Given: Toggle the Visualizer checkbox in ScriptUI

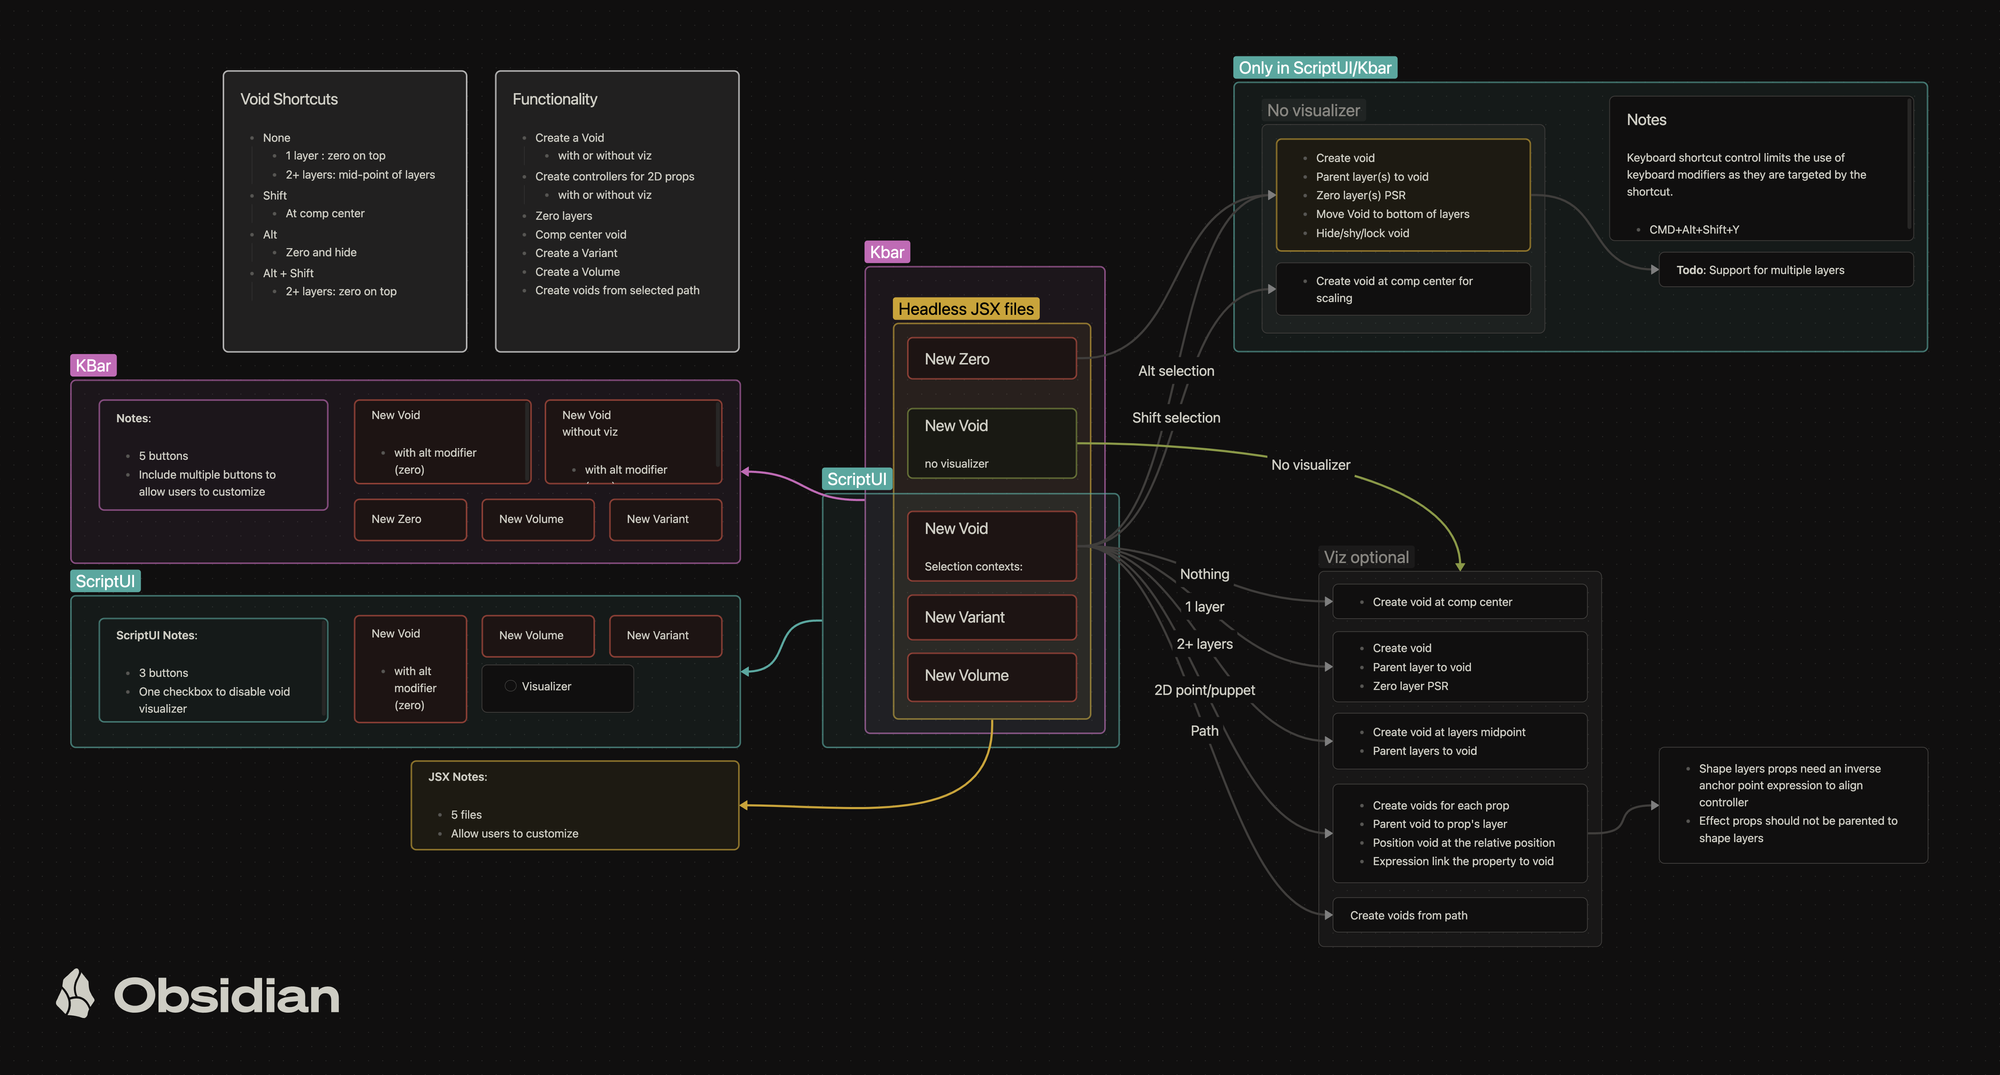Looking at the screenshot, I should tap(510, 686).
